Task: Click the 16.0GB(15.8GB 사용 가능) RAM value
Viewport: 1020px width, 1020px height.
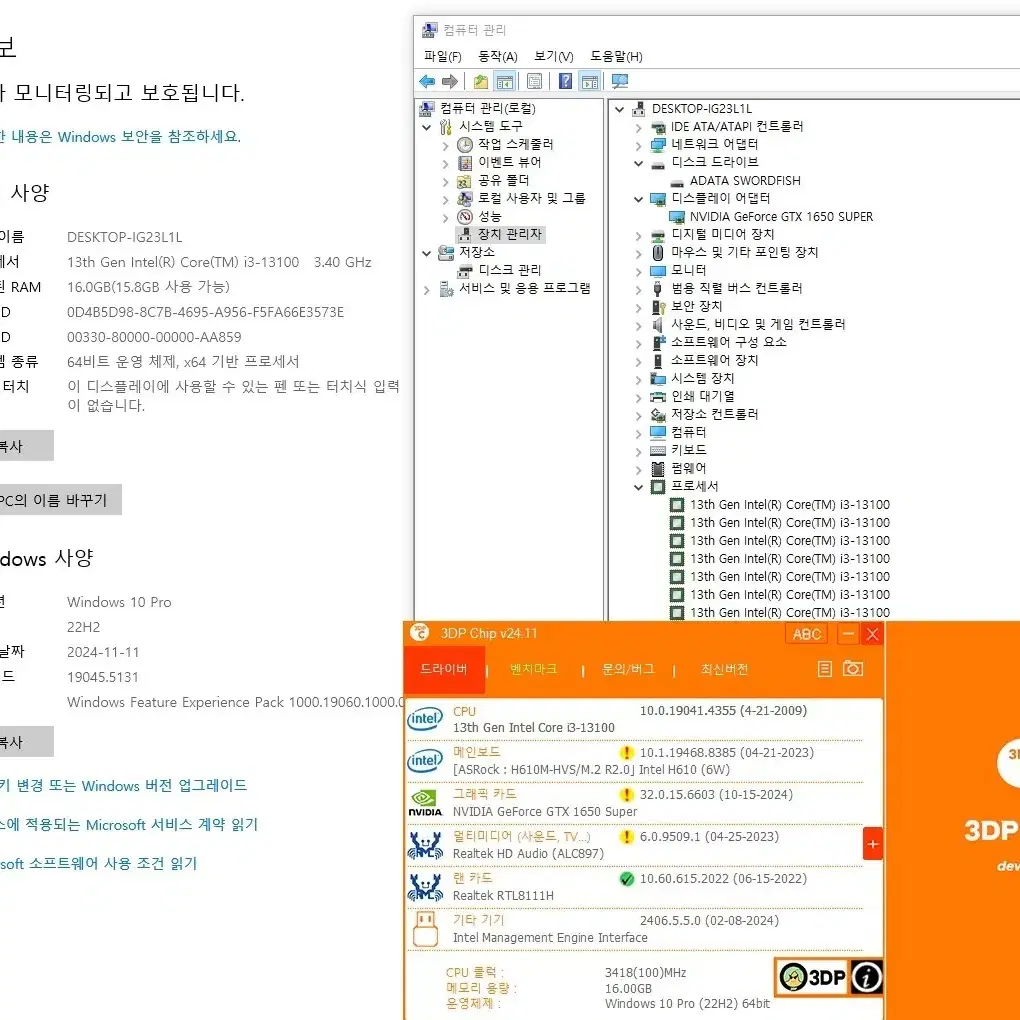Action: coord(148,287)
